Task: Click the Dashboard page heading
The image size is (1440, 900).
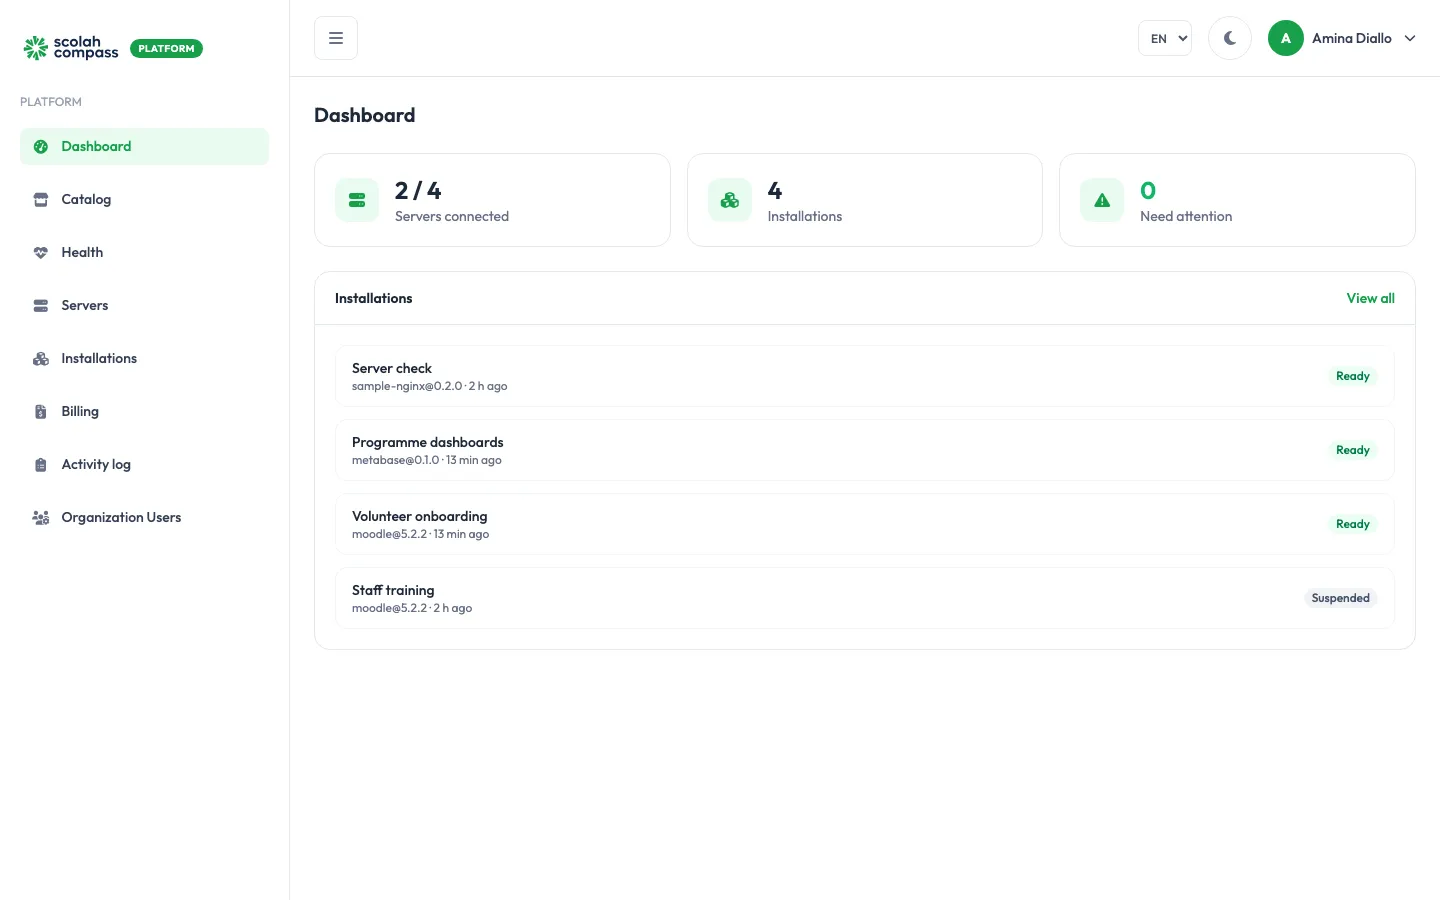Action: click(x=365, y=115)
